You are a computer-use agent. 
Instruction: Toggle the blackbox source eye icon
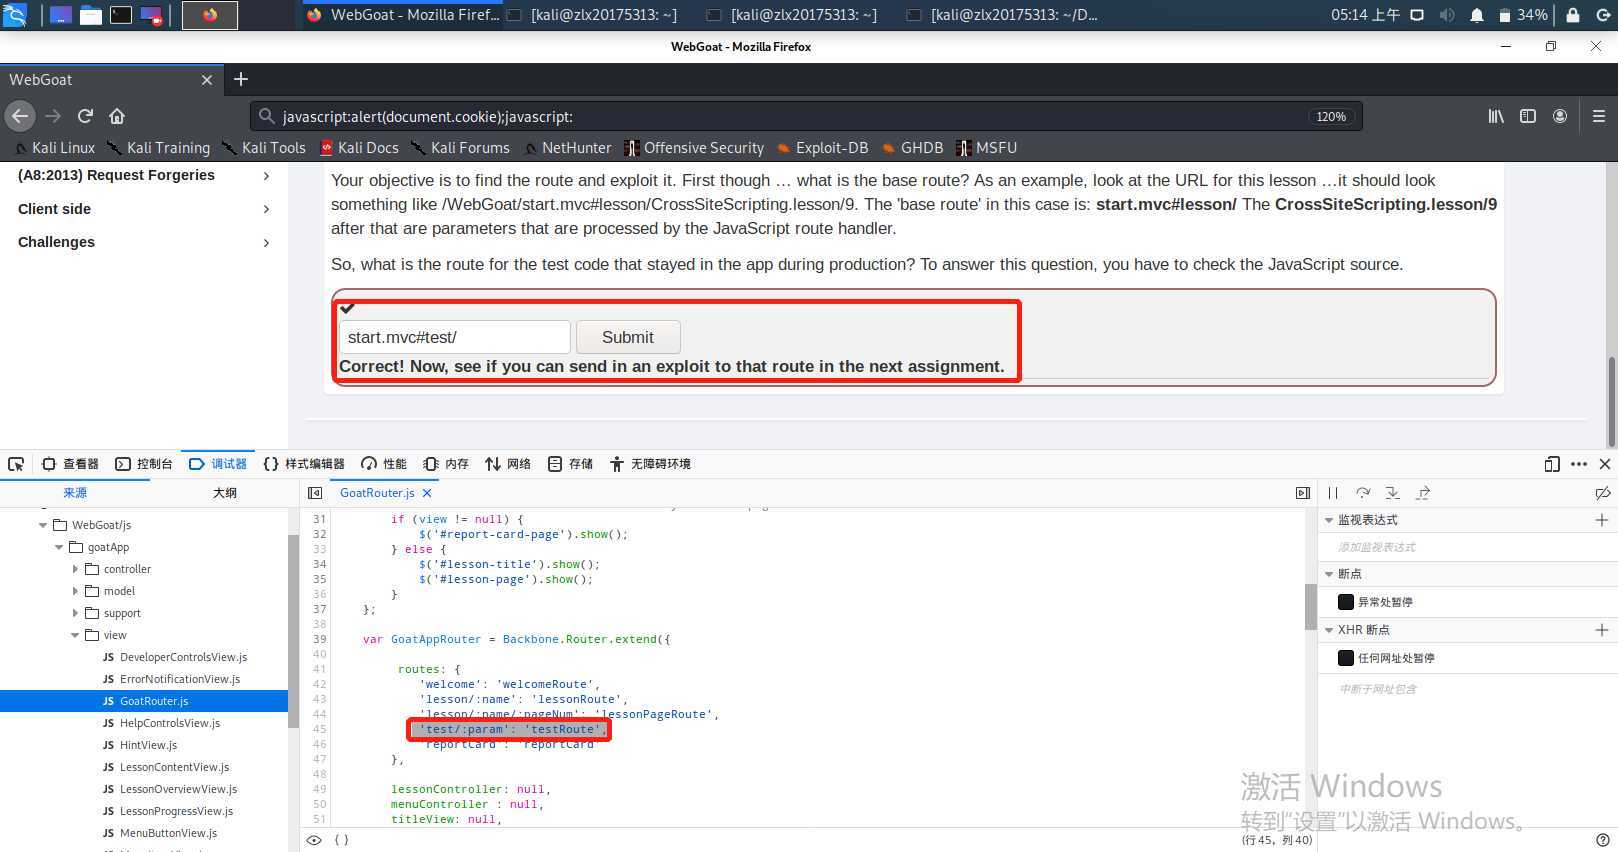[314, 840]
